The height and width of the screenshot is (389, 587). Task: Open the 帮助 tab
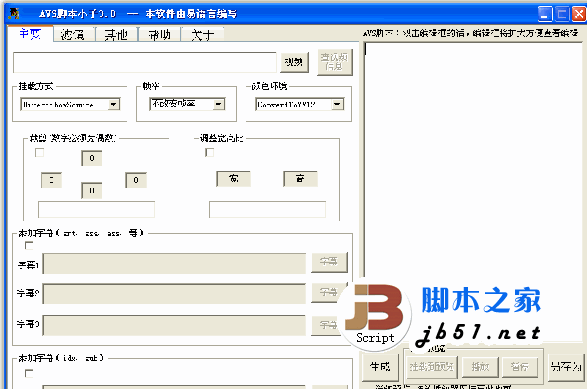pyautogui.click(x=159, y=35)
